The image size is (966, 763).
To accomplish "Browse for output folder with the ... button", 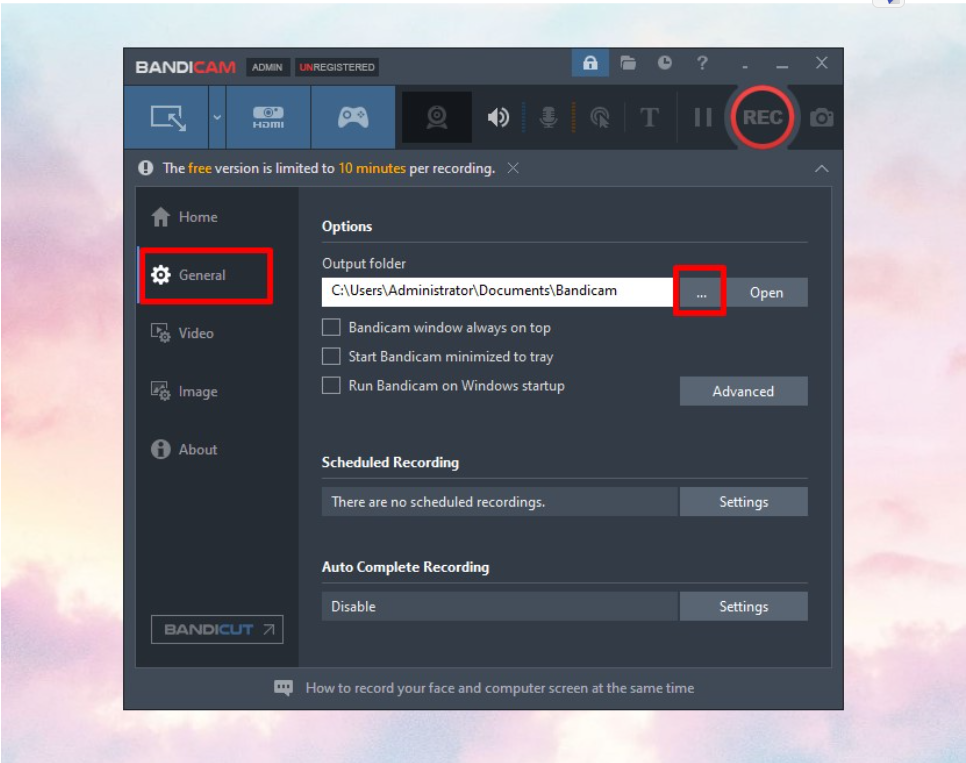I will [700, 292].
